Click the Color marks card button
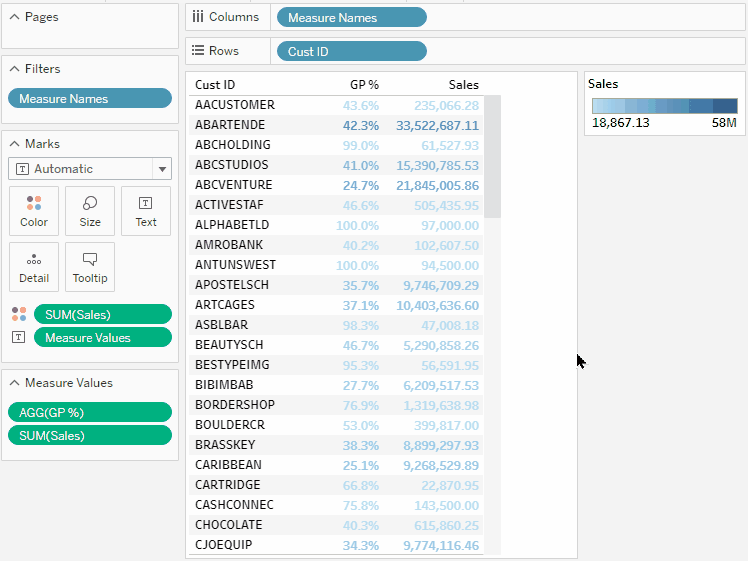 tap(34, 211)
